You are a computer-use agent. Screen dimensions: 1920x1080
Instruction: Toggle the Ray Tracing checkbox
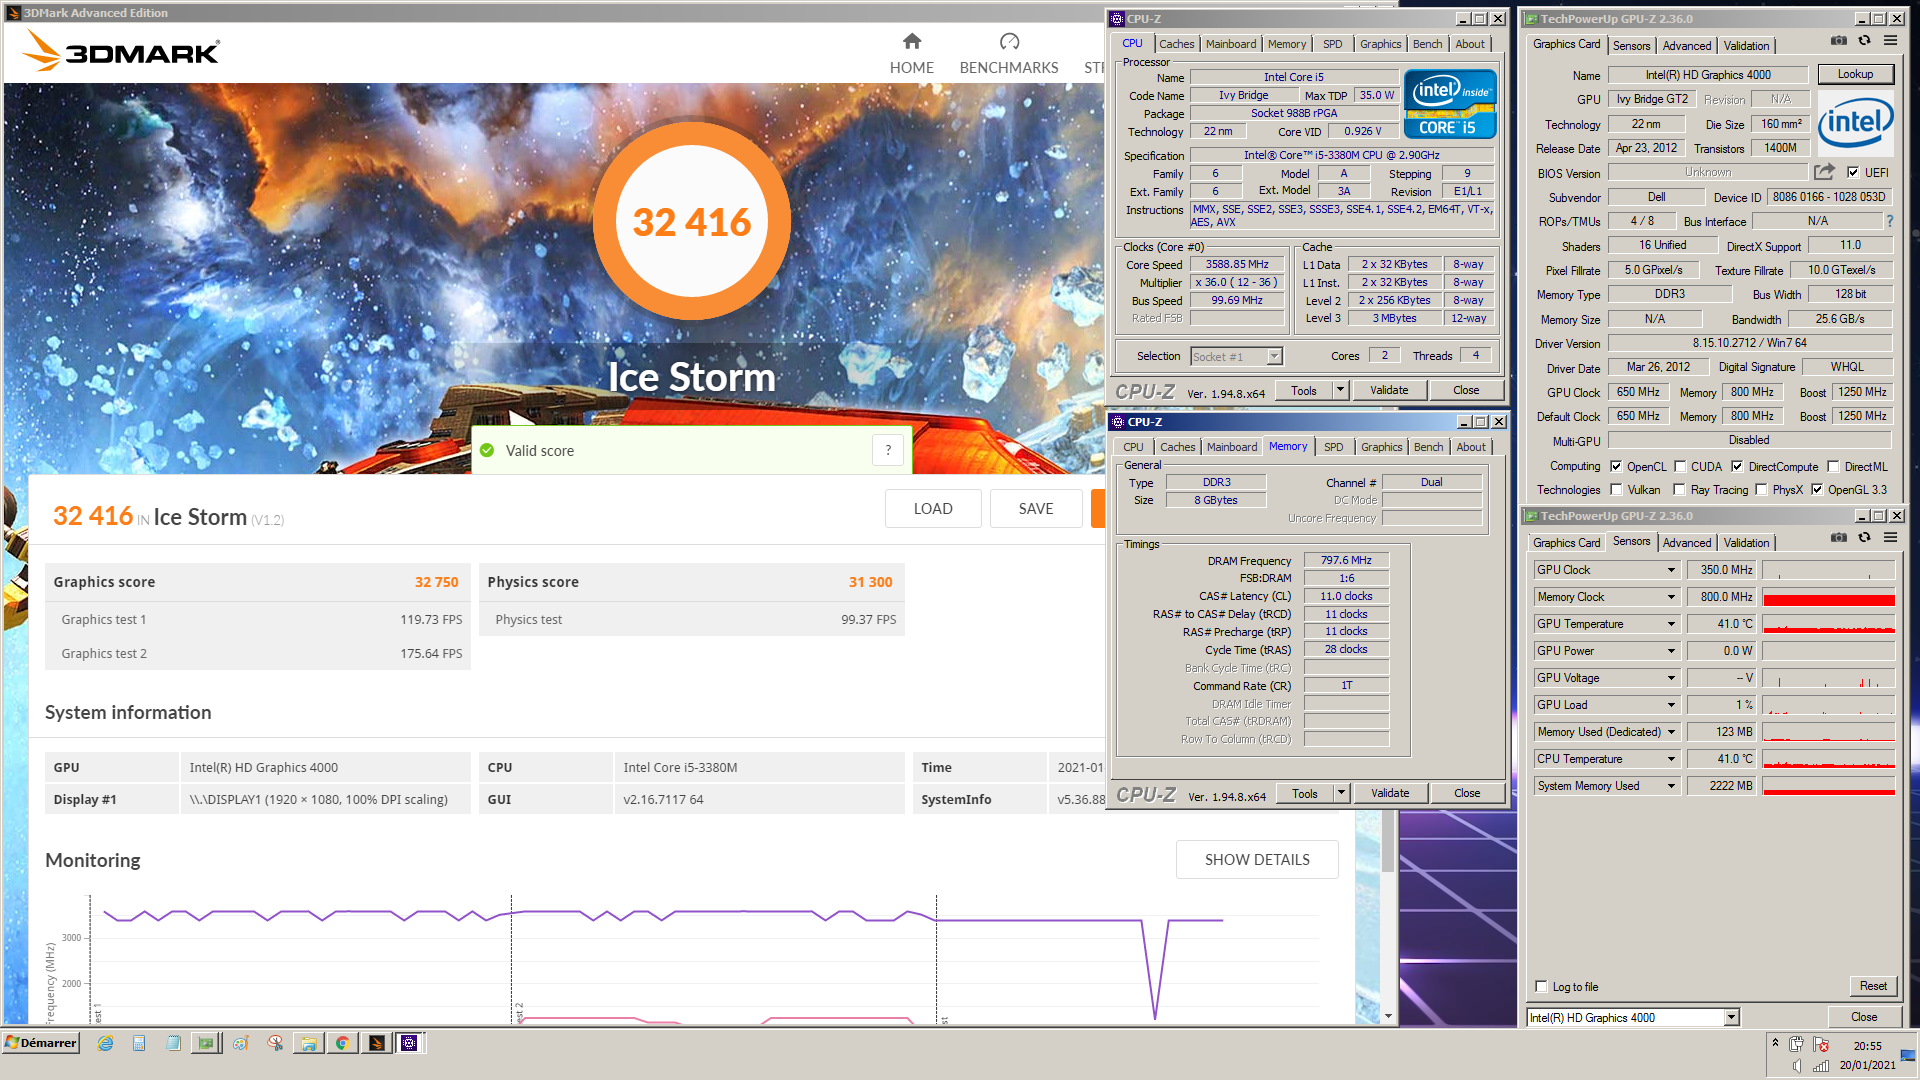[1680, 489]
